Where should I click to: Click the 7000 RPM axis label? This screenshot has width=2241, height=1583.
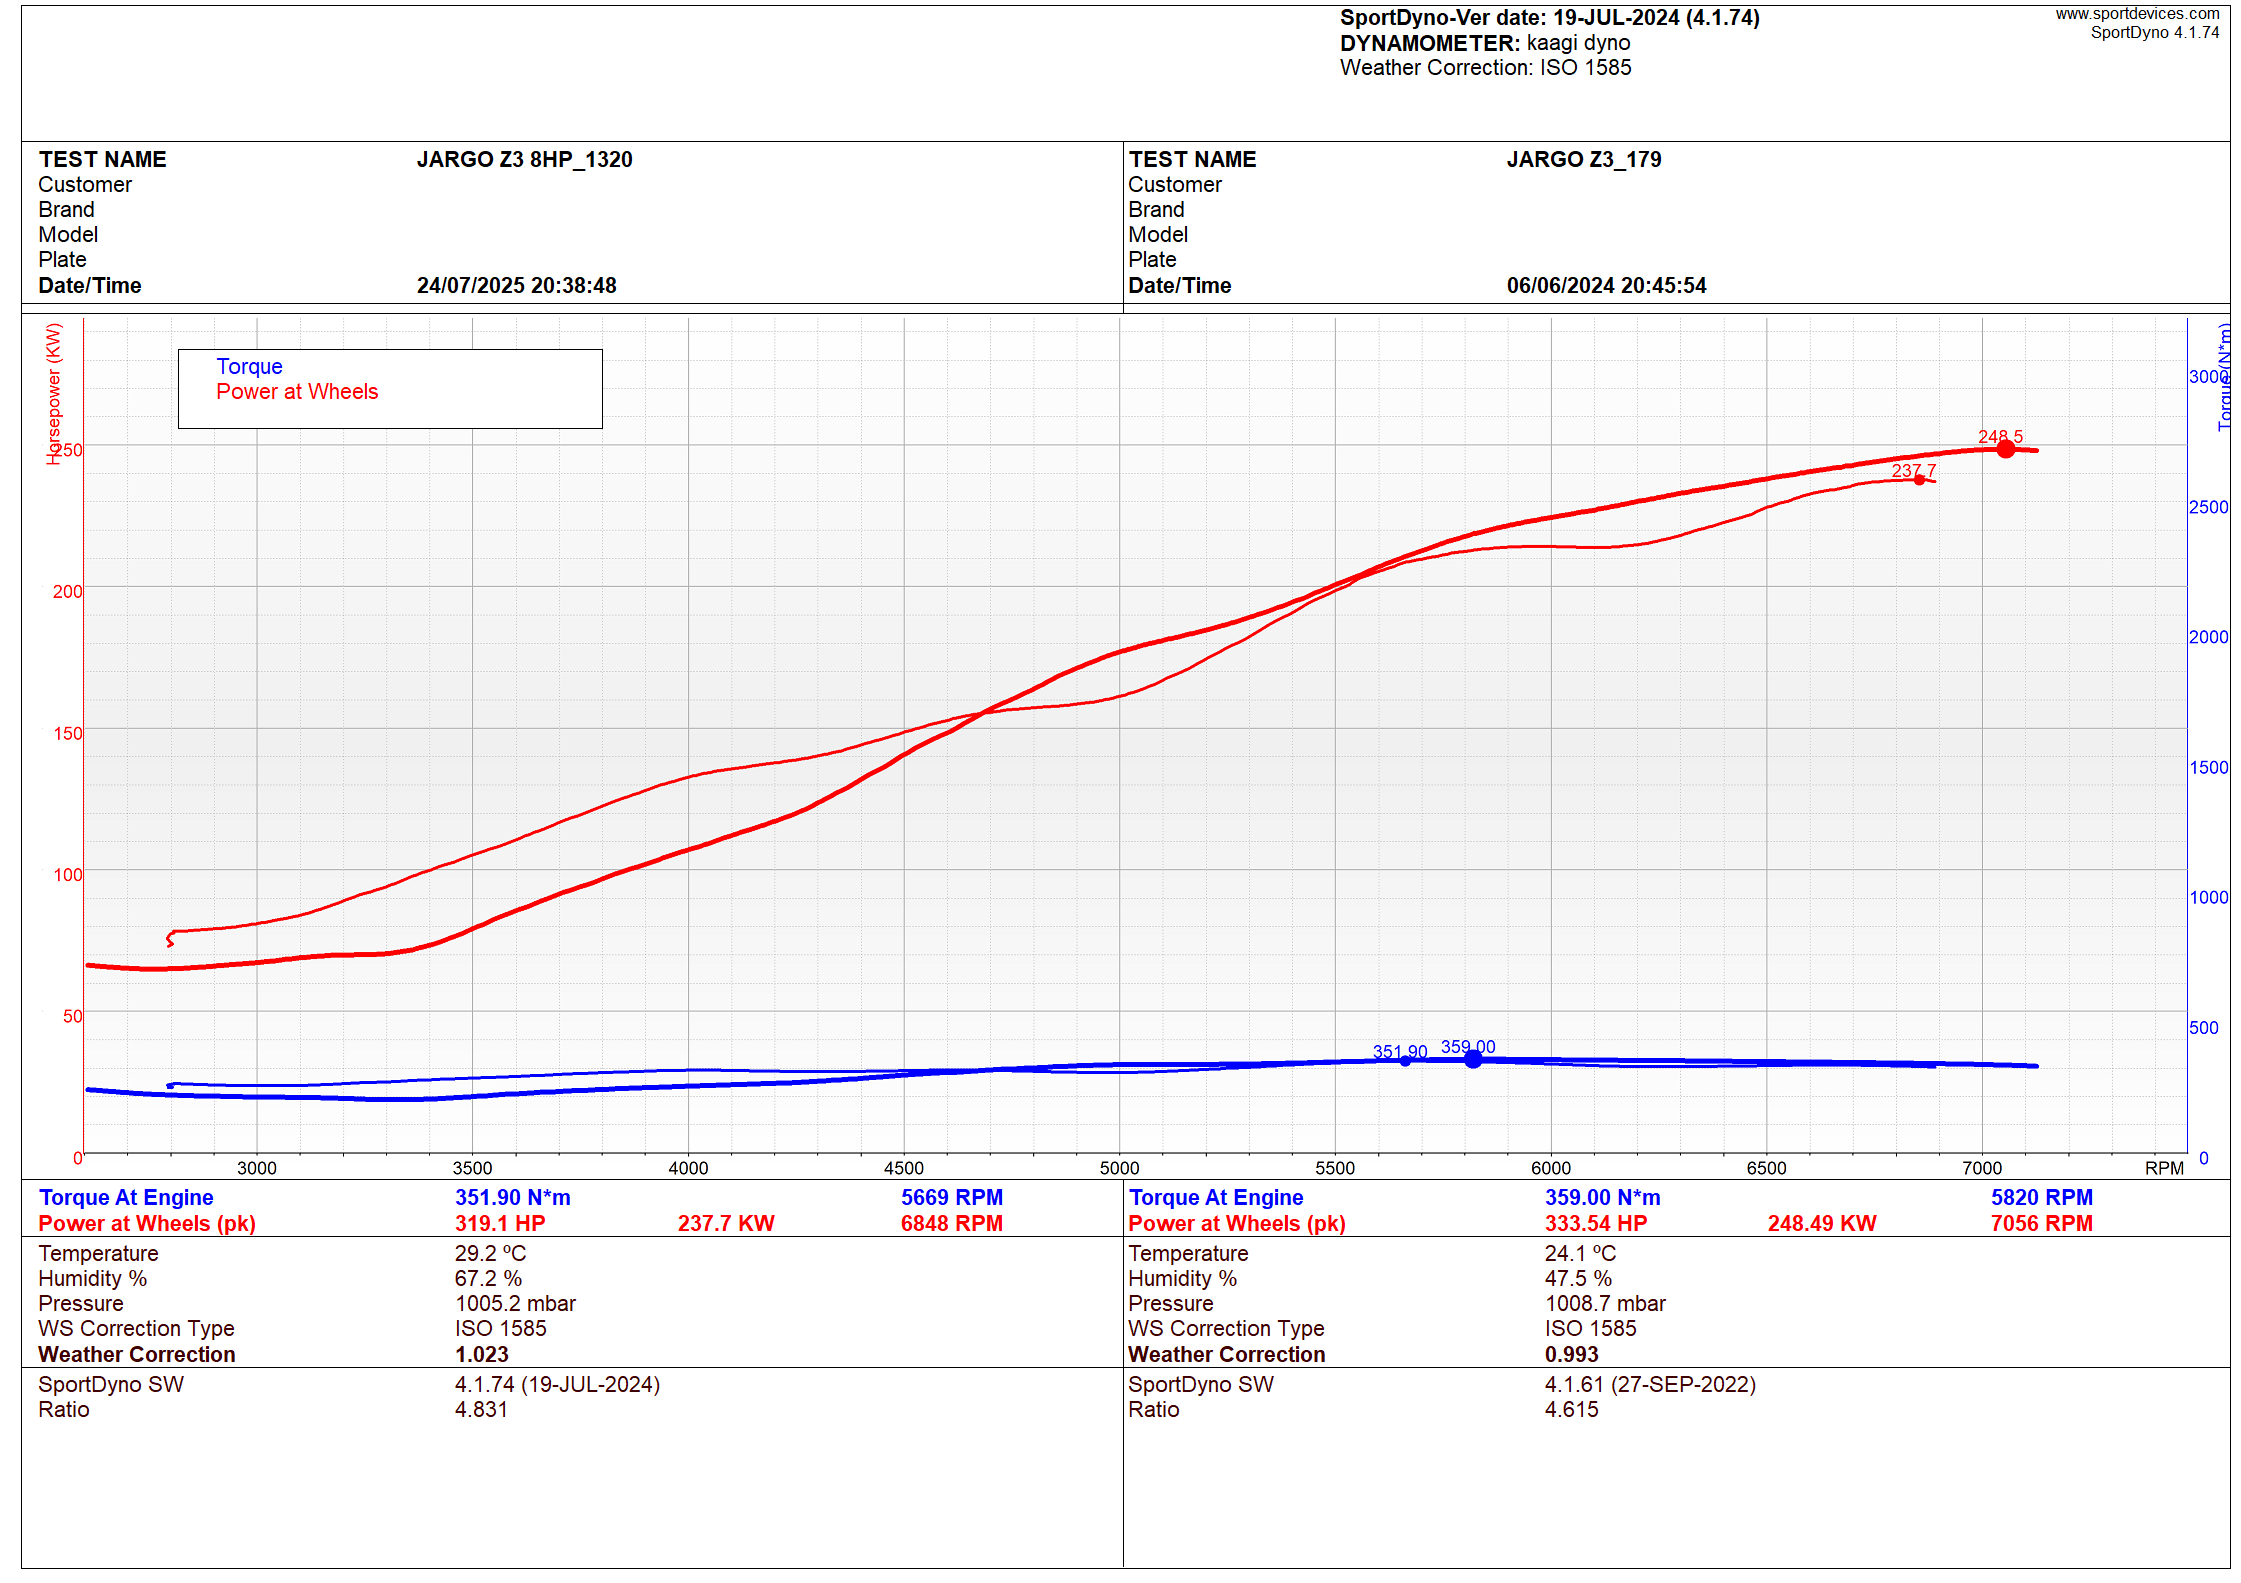click(x=1981, y=1168)
